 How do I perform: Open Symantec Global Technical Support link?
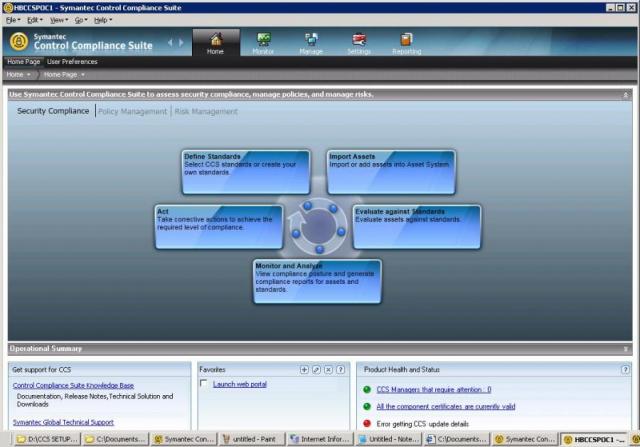click(63, 422)
